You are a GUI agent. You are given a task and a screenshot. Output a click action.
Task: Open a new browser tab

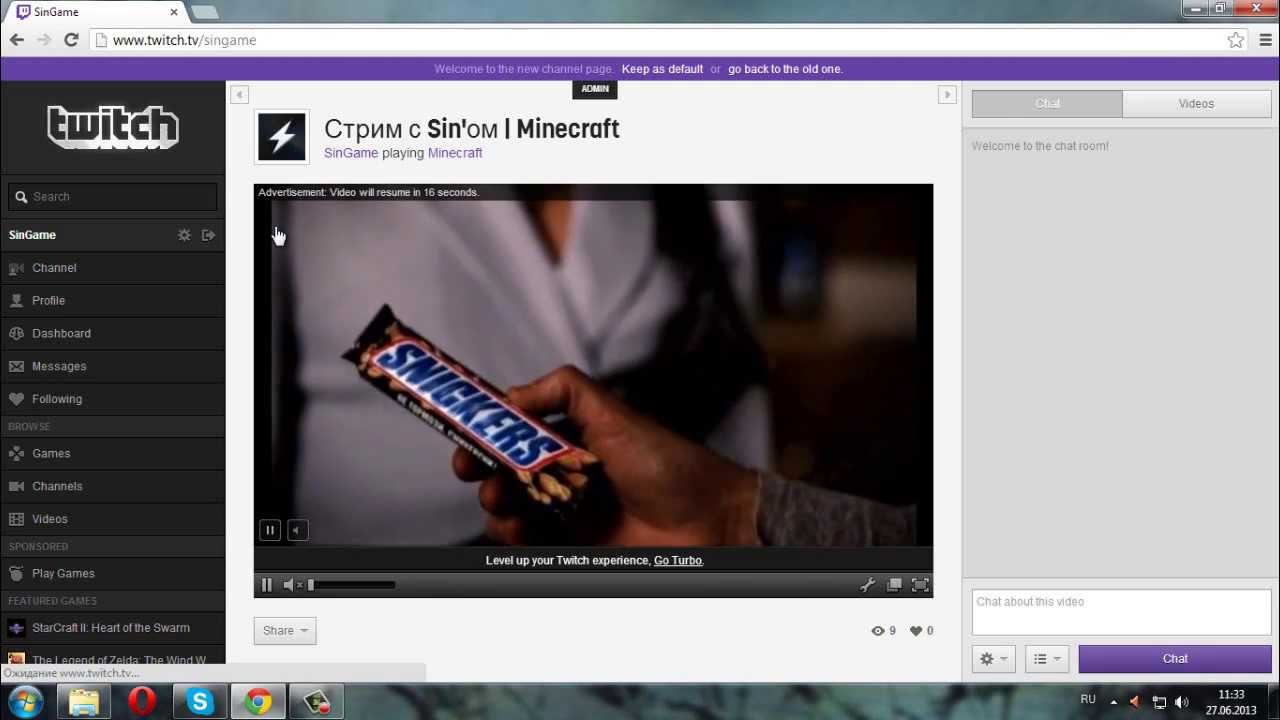point(204,13)
